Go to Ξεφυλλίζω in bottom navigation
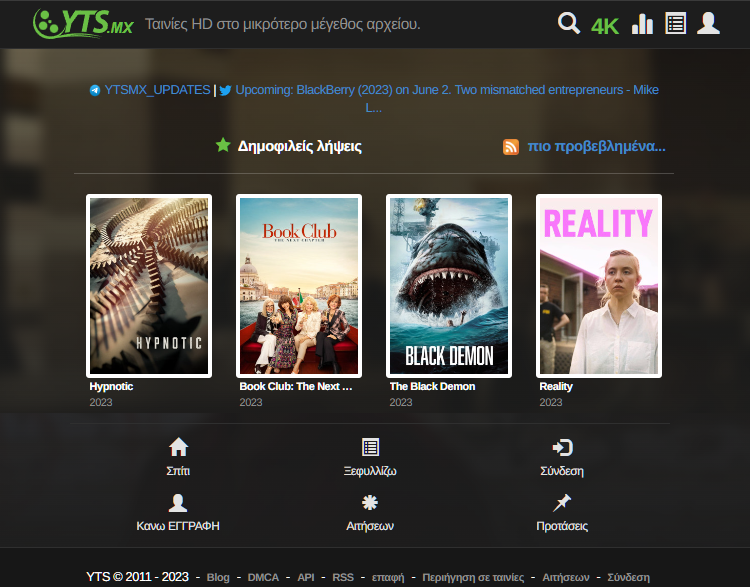Viewport: 750px width, 587px height. (370, 471)
